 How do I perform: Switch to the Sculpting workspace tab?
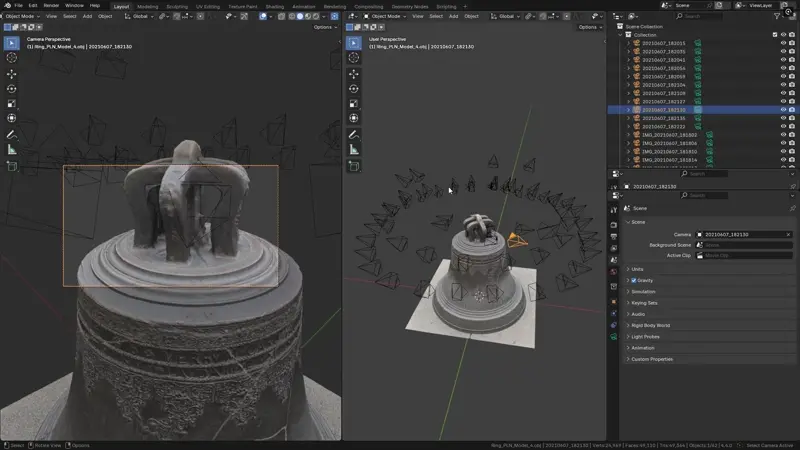(x=177, y=7)
